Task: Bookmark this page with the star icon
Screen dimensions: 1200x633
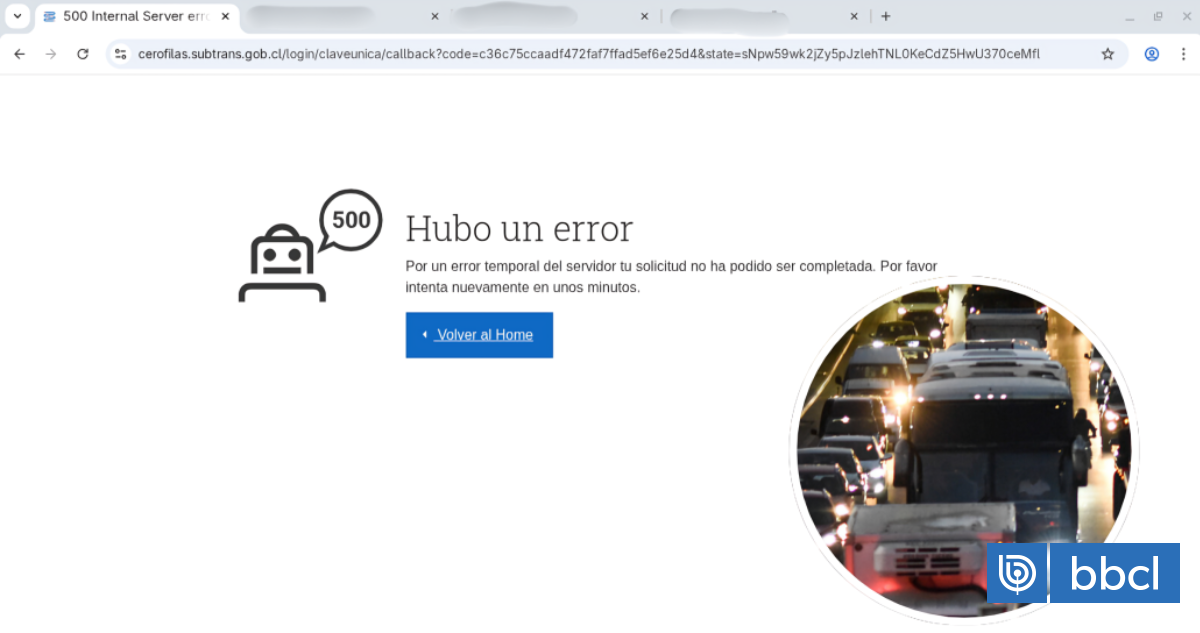Action: click(x=1107, y=54)
